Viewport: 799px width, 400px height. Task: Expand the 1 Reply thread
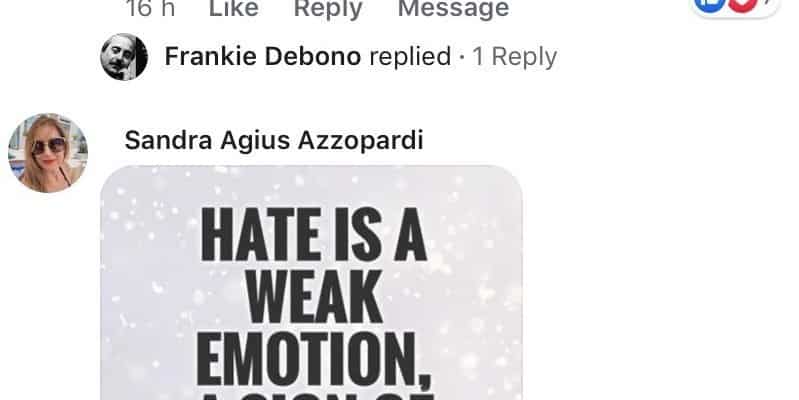click(515, 57)
